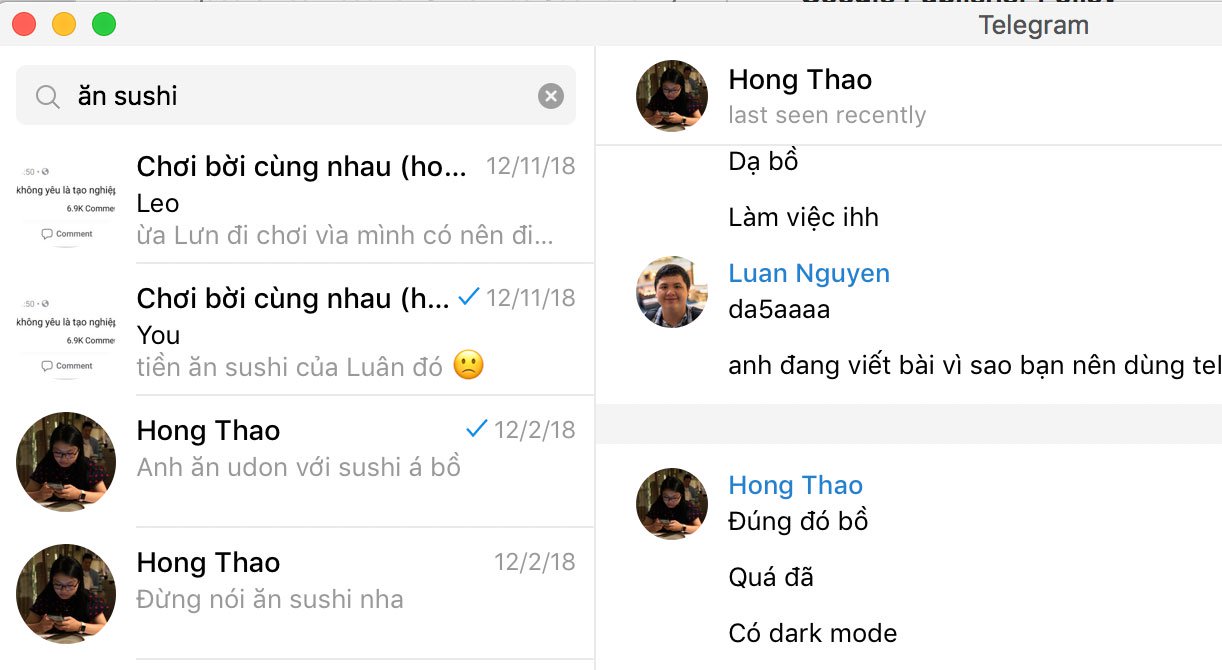
Task: Click the blue read checkmark beside 12/2/18
Action: pyautogui.click(x=476, y=430)
